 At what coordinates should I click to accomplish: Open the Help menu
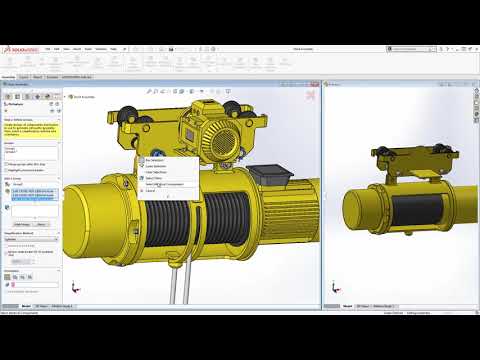click(113, 49)
